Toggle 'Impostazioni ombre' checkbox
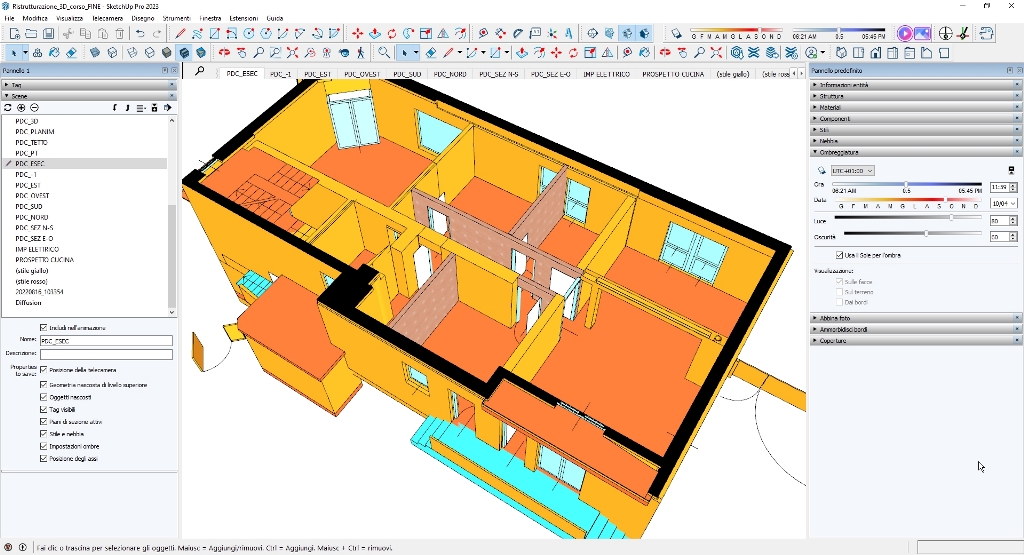 point(44,447)
